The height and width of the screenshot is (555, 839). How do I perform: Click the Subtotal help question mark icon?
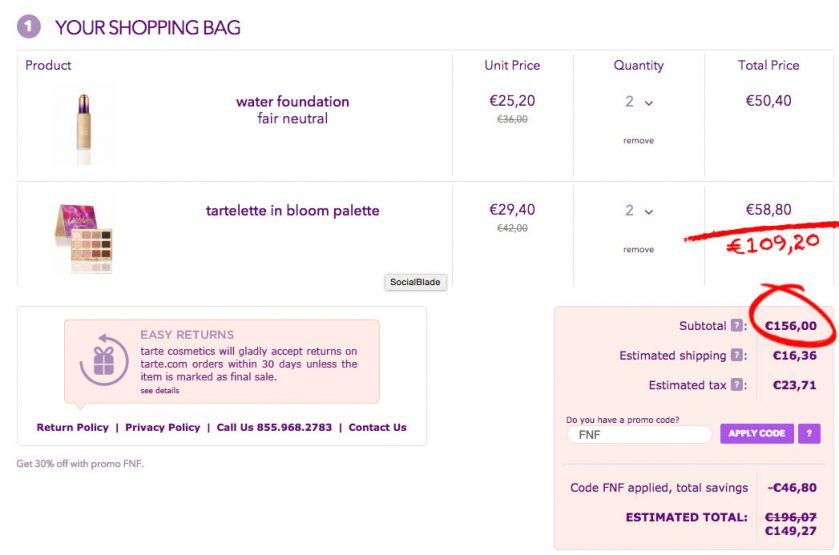tap(737, 326)
